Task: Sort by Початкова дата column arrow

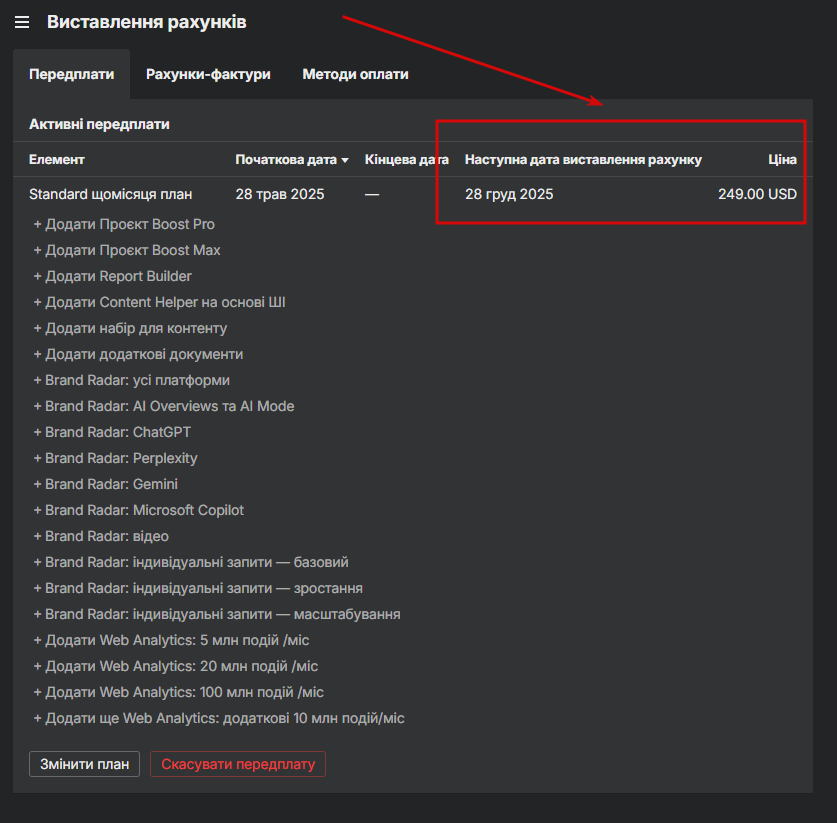Action: pos(345,160)
